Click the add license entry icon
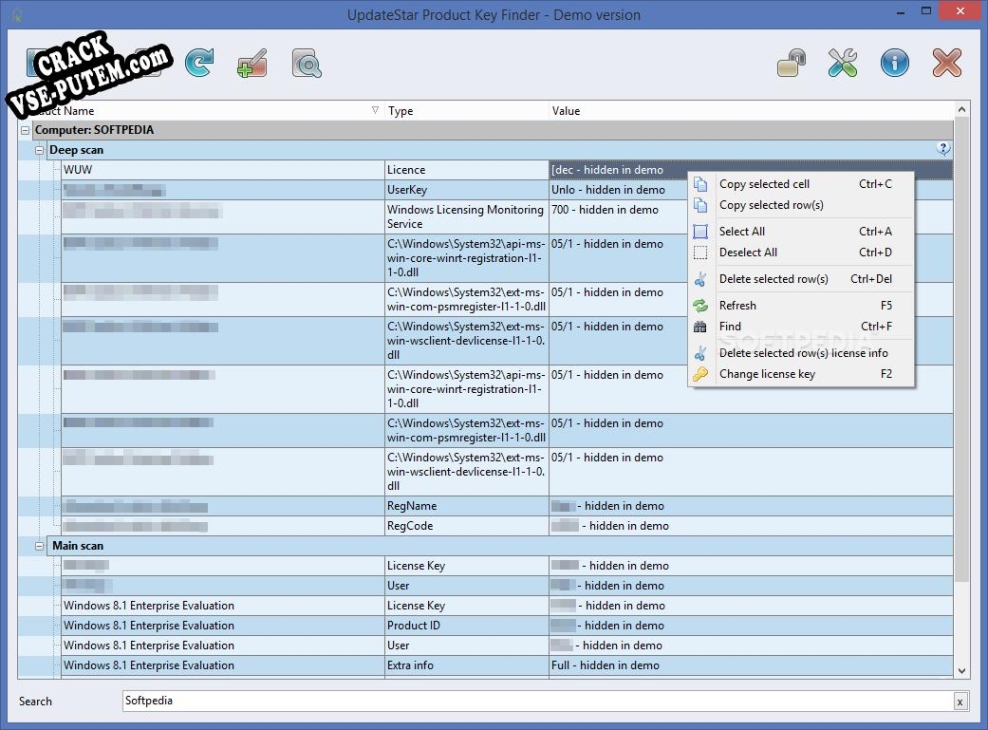988x730 pixels. [252, 64]
